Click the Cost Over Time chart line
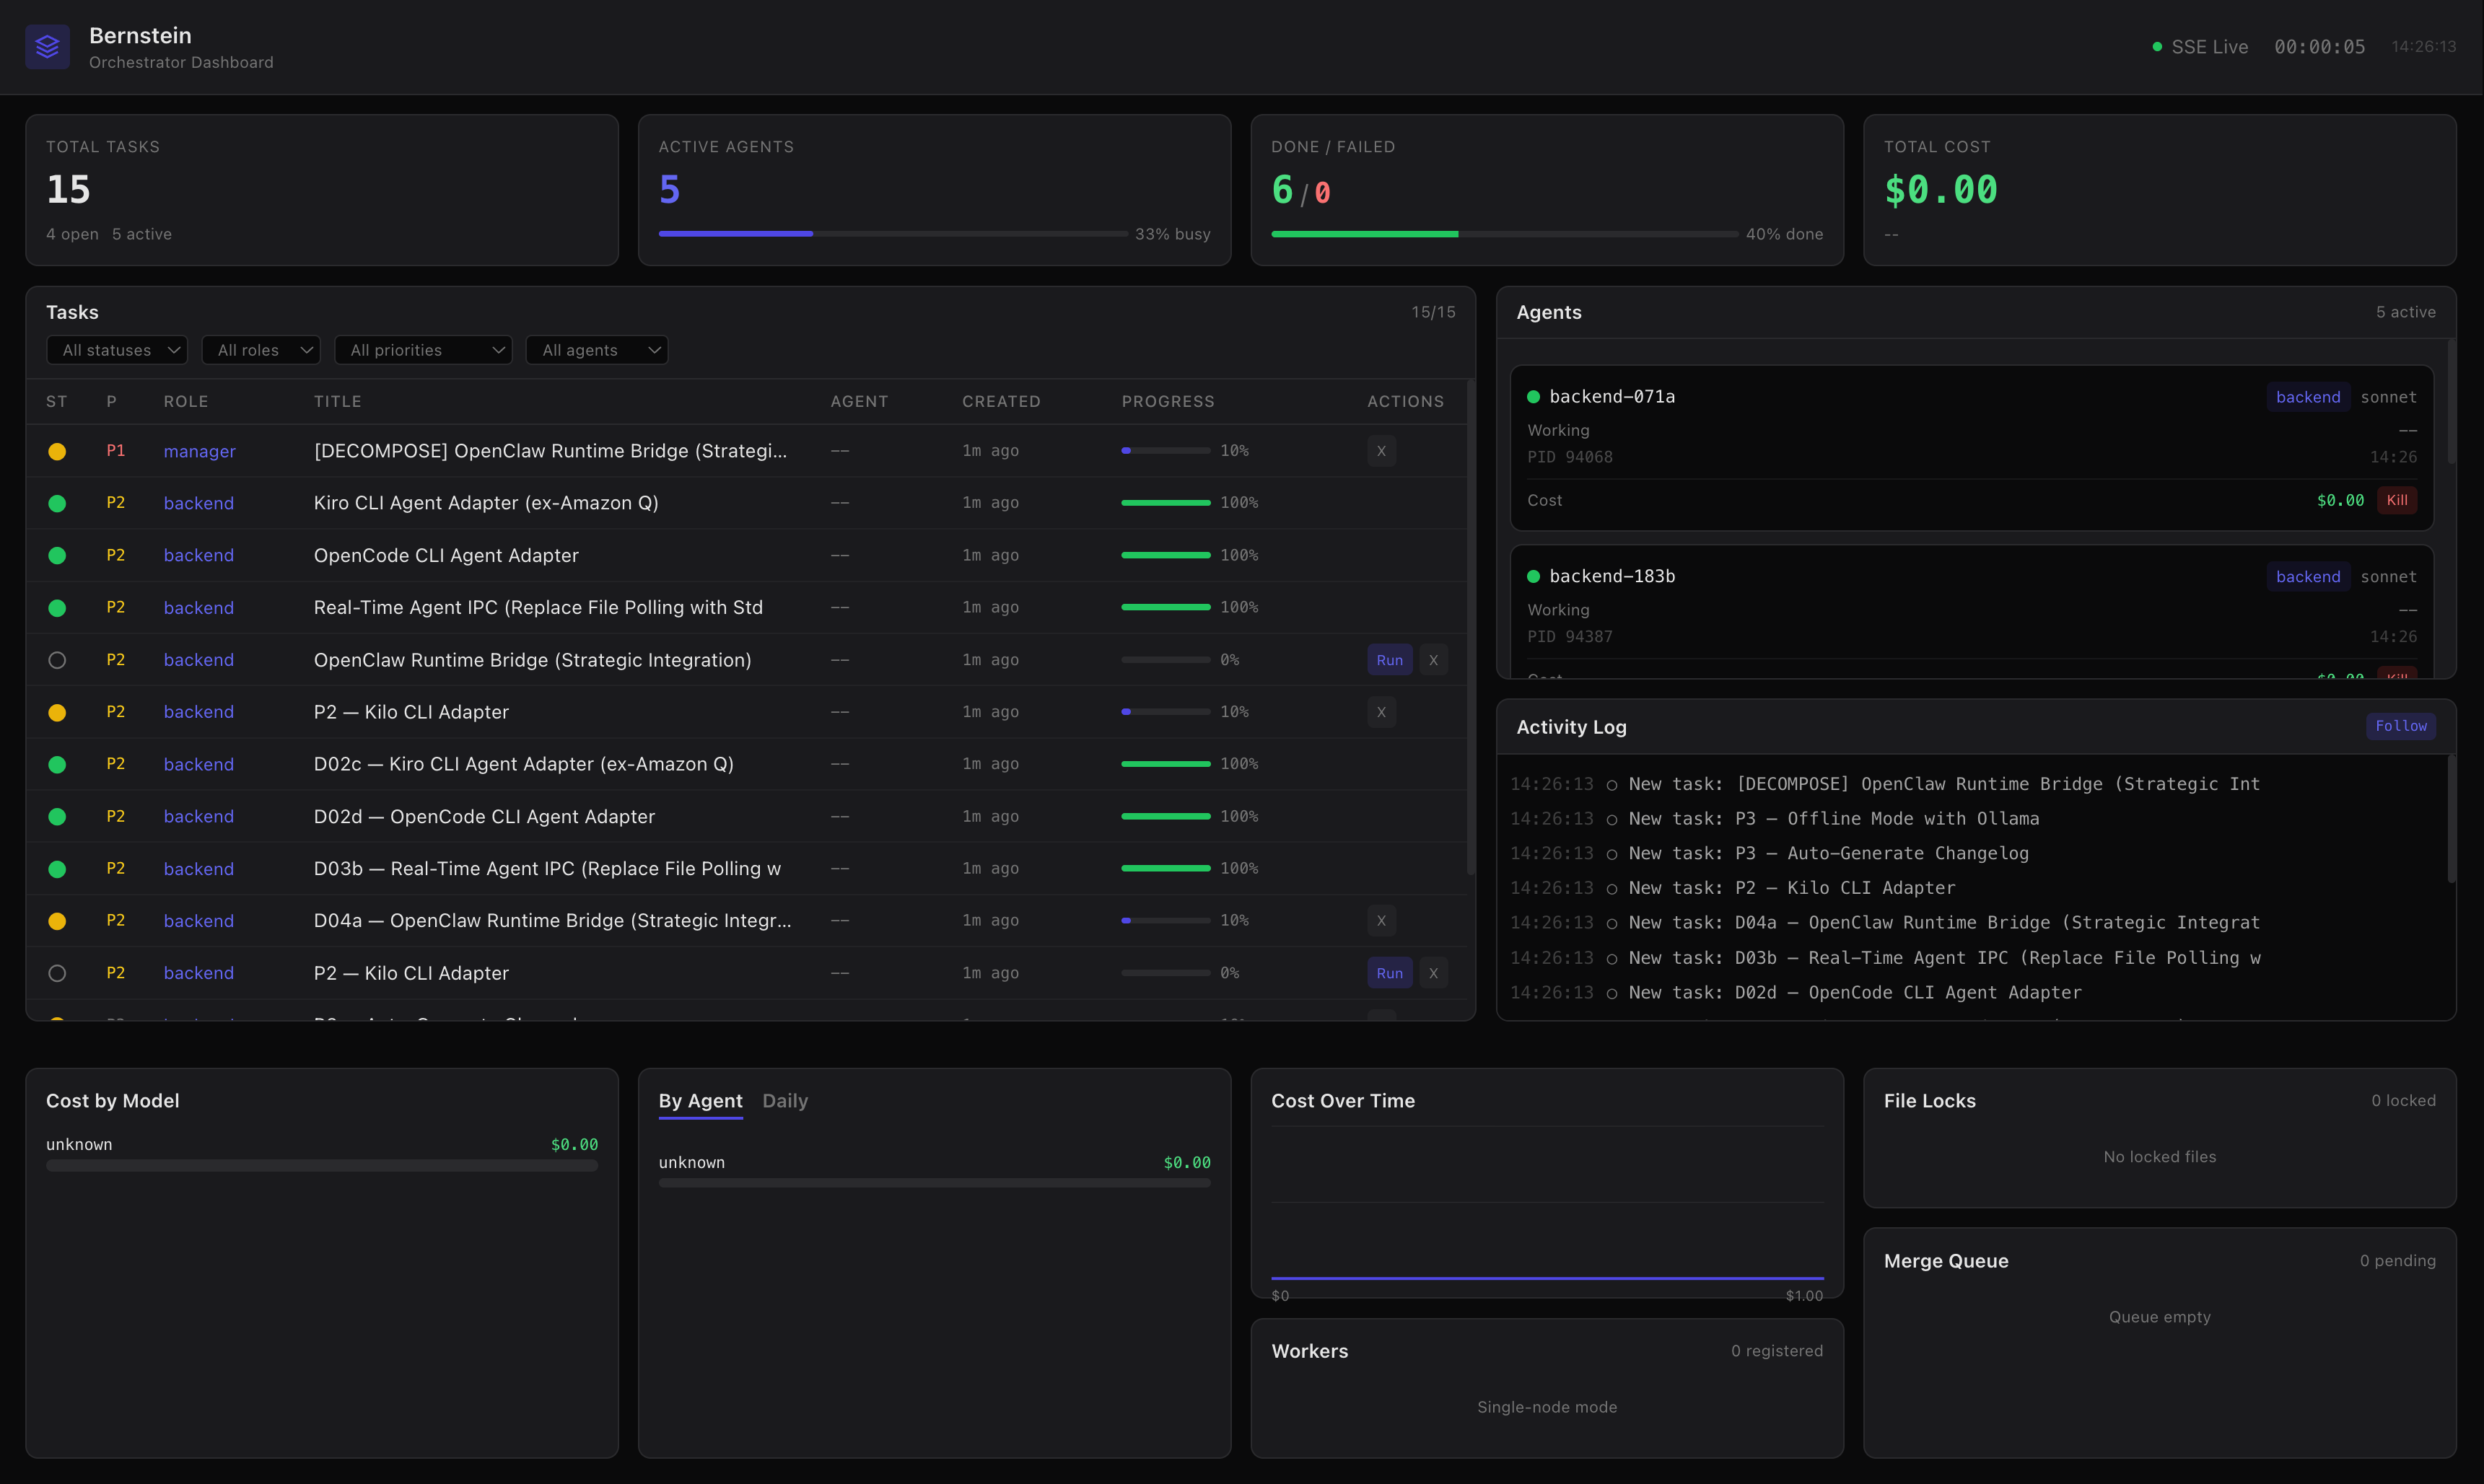 pos(1547,1278)
